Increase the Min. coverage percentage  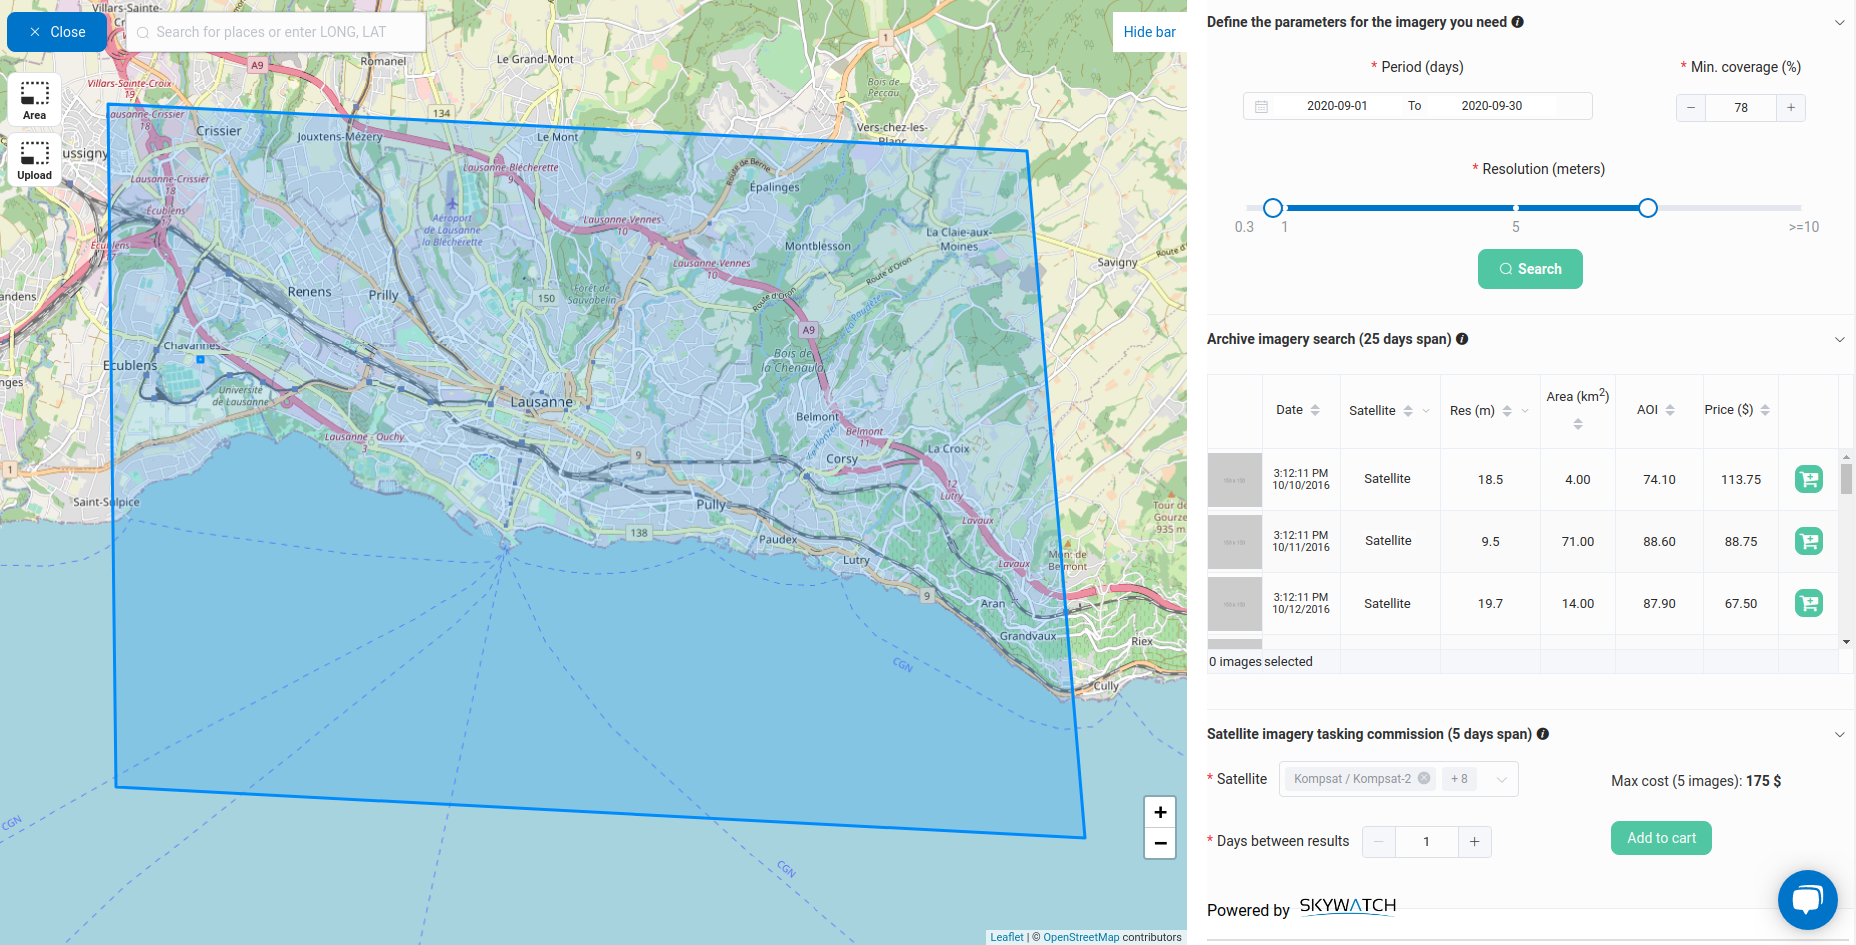coord(1790,108)
